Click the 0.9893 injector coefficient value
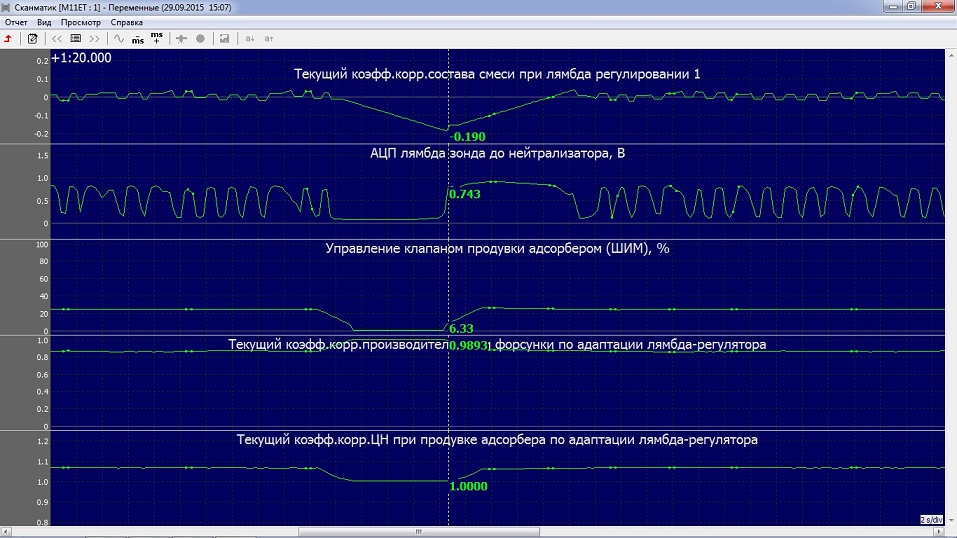This screenshot has width=957, height=538. click(468, 346)
